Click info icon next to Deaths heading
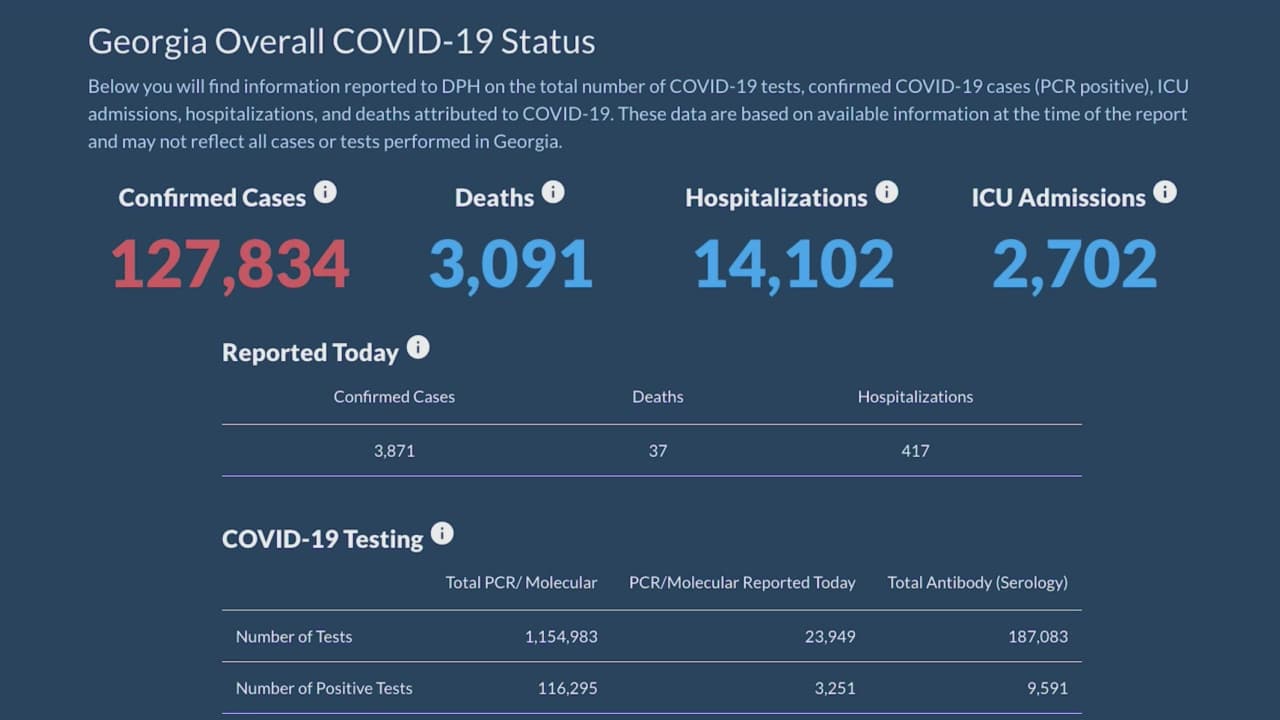This screenshot has height=720, width=1280. point(552,192)
